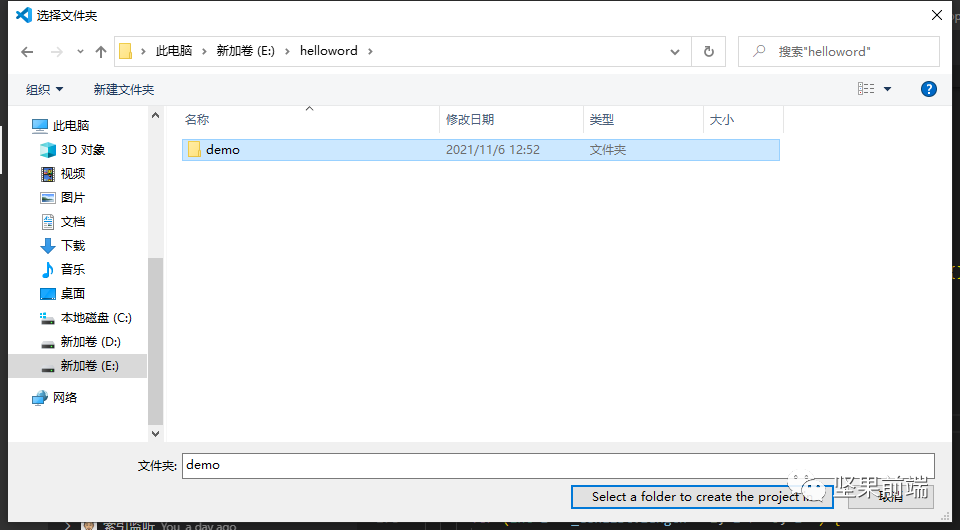Screen dimensions: 960x530
Task: Open 音乐 in the sidebar
Action: pos(73,269)
